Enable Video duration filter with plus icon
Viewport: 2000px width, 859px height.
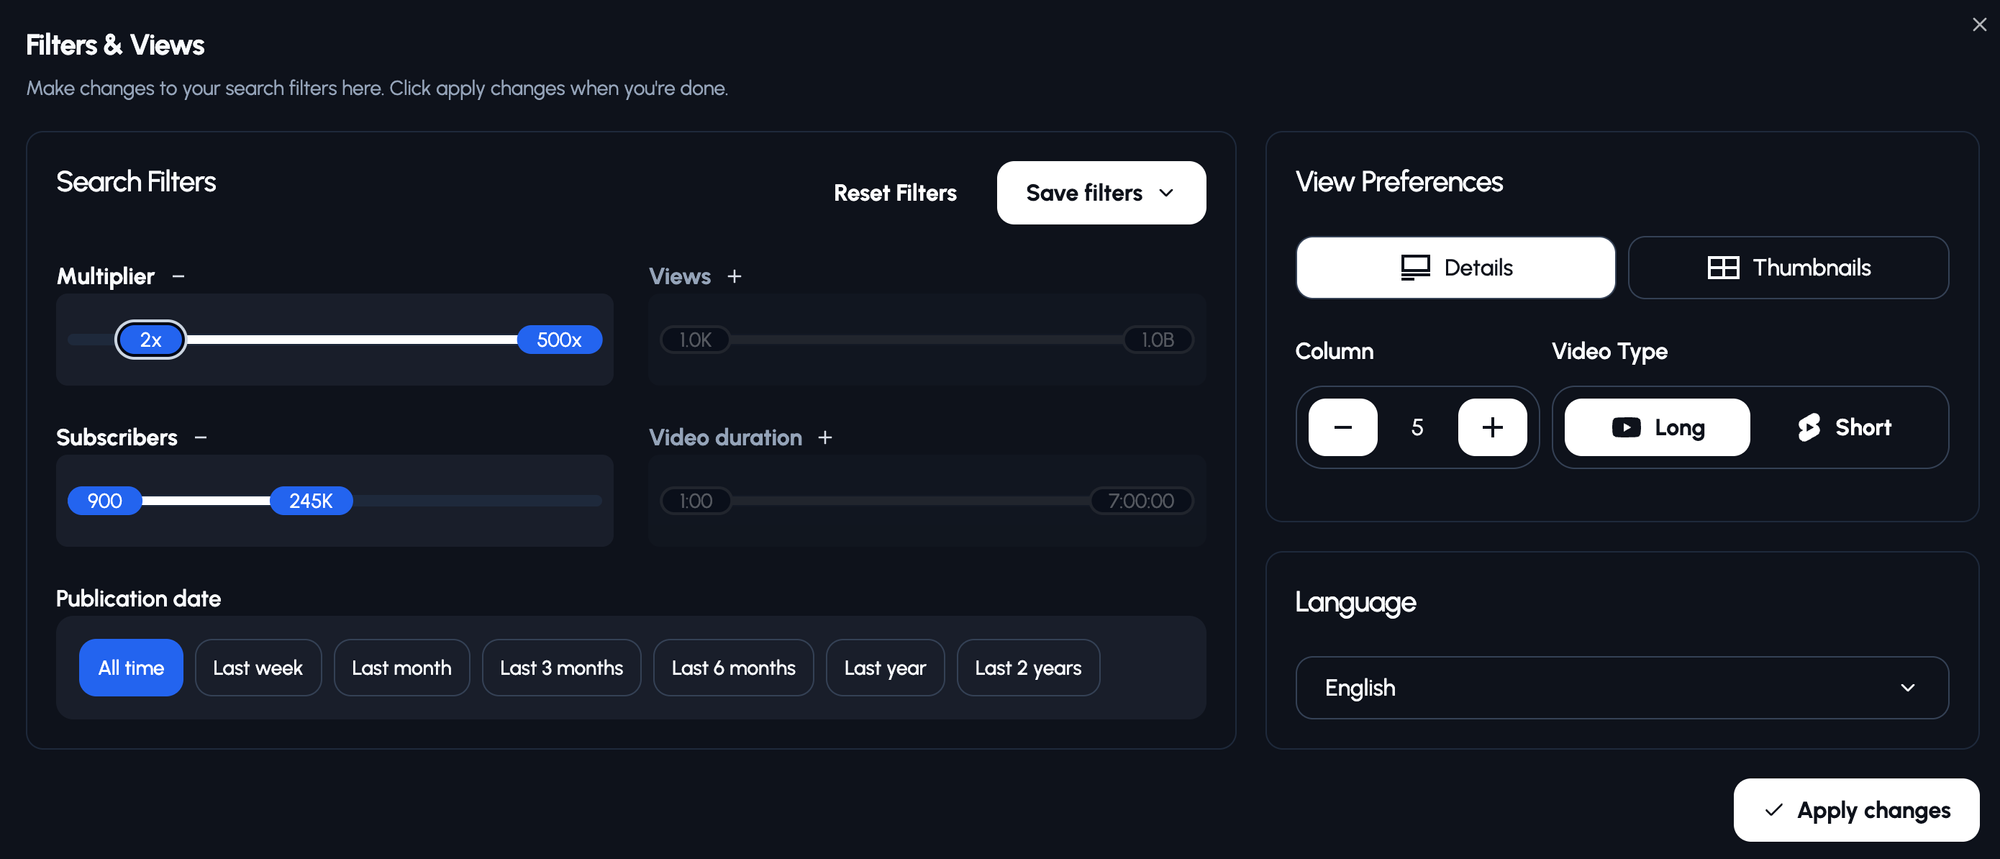825,438
